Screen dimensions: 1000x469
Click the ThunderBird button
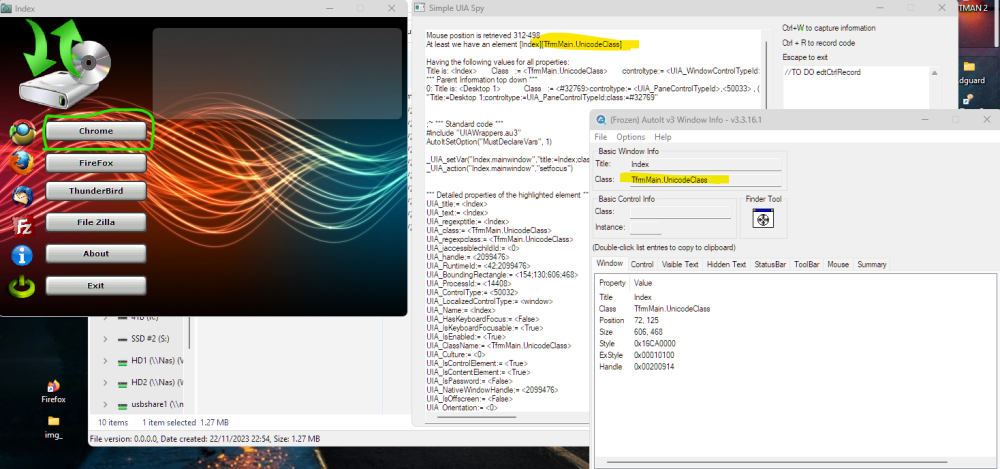pyautogui.click(x=96, y=191)
